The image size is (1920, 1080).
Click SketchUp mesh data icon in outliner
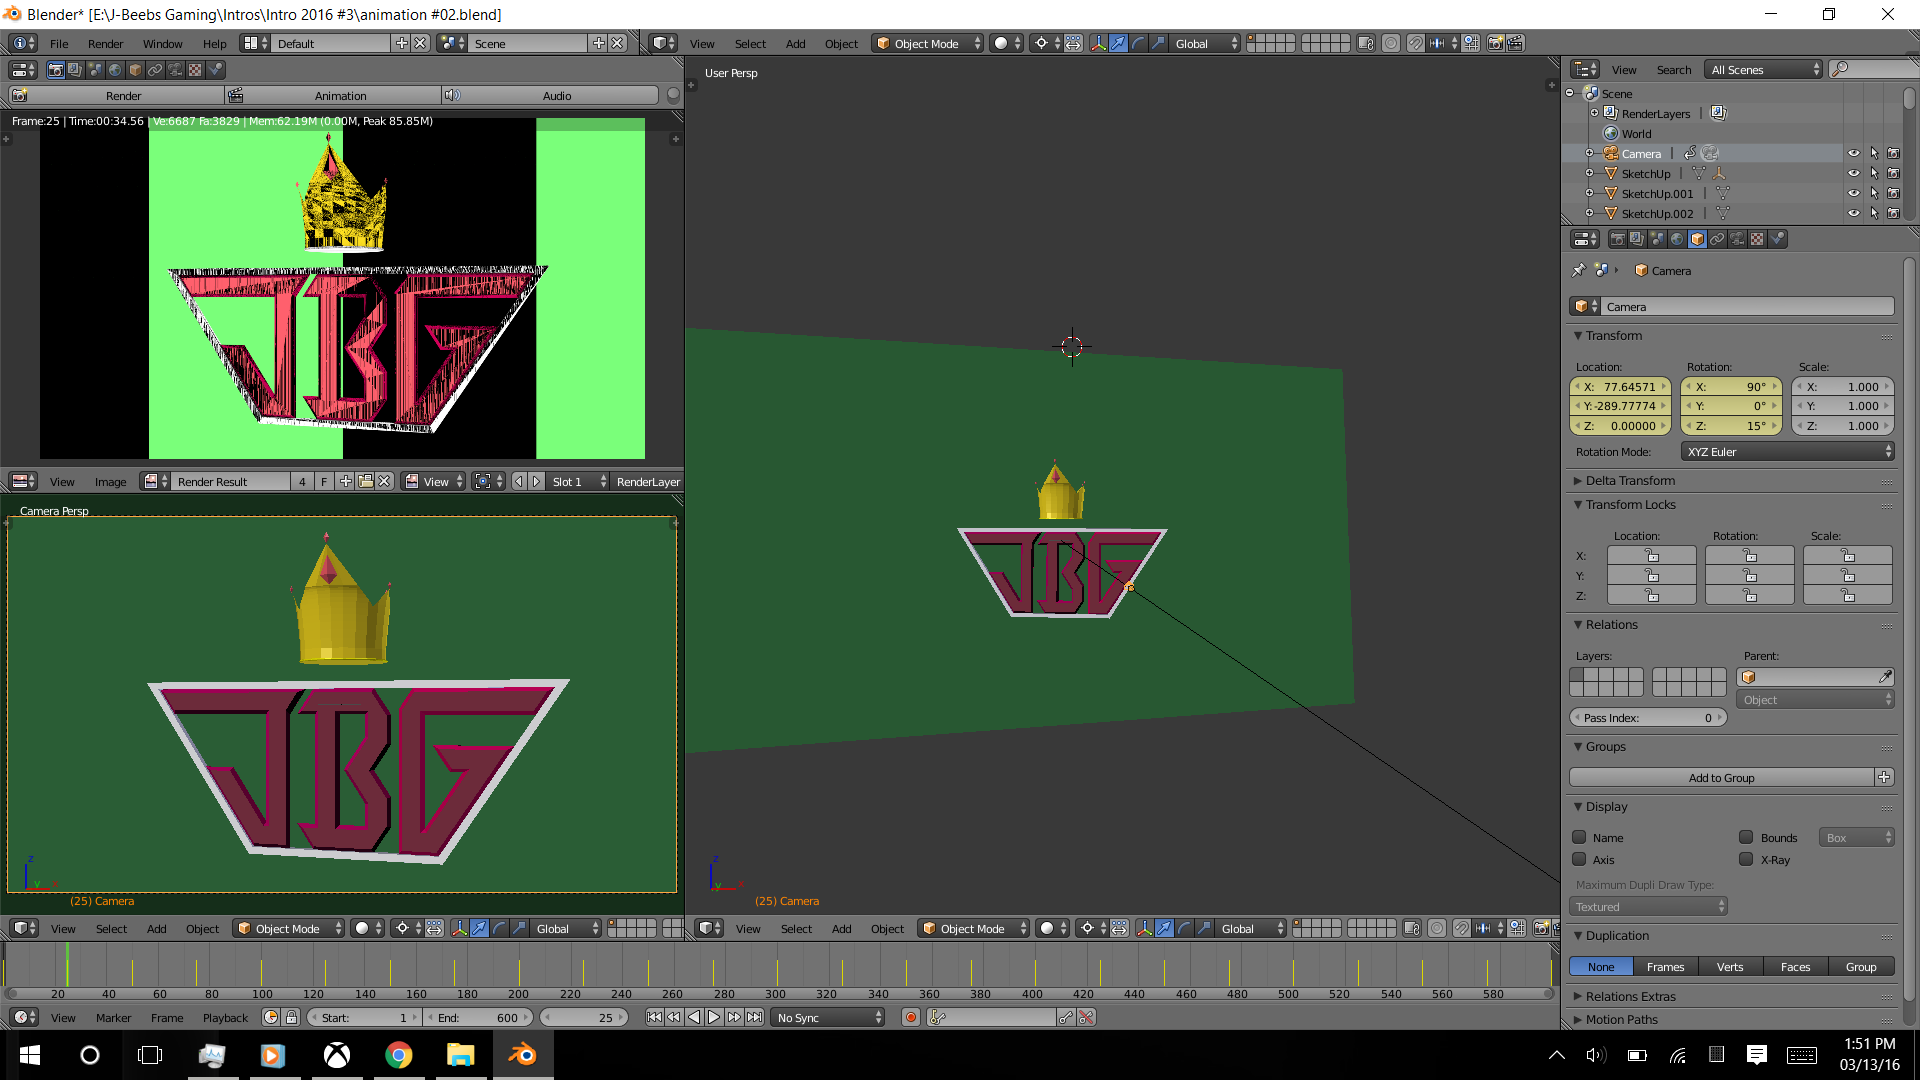(1699, 173)
